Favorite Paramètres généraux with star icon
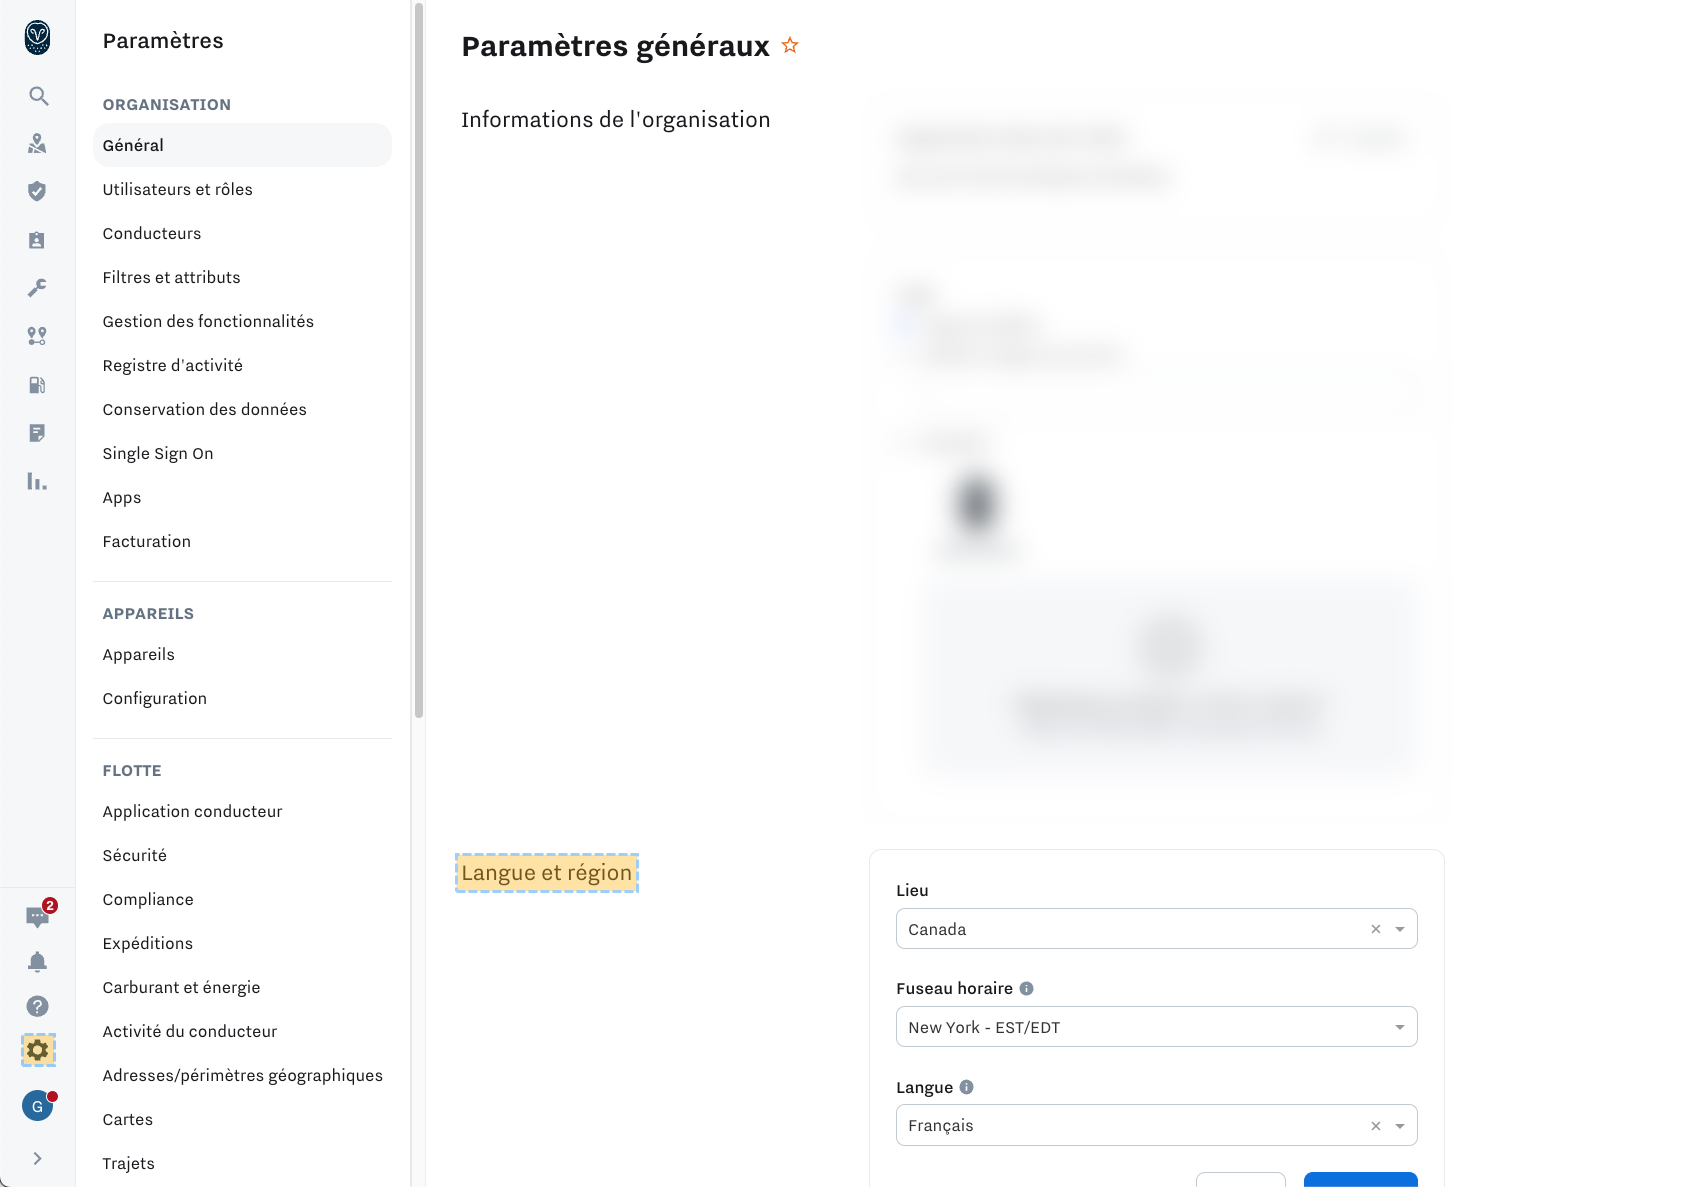 pyautogui.click(x=790, y=45)
